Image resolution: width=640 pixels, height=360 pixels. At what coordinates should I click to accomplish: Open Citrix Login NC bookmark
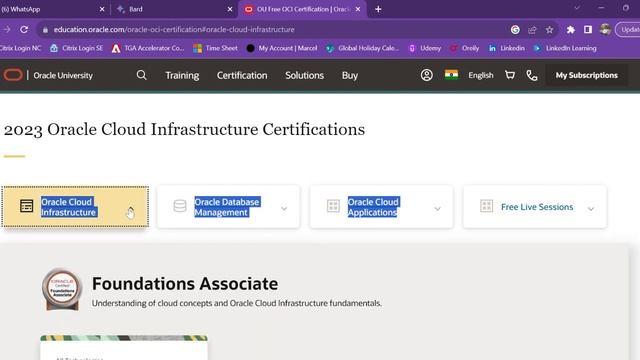pyautogui.click(x=20, y=48)
